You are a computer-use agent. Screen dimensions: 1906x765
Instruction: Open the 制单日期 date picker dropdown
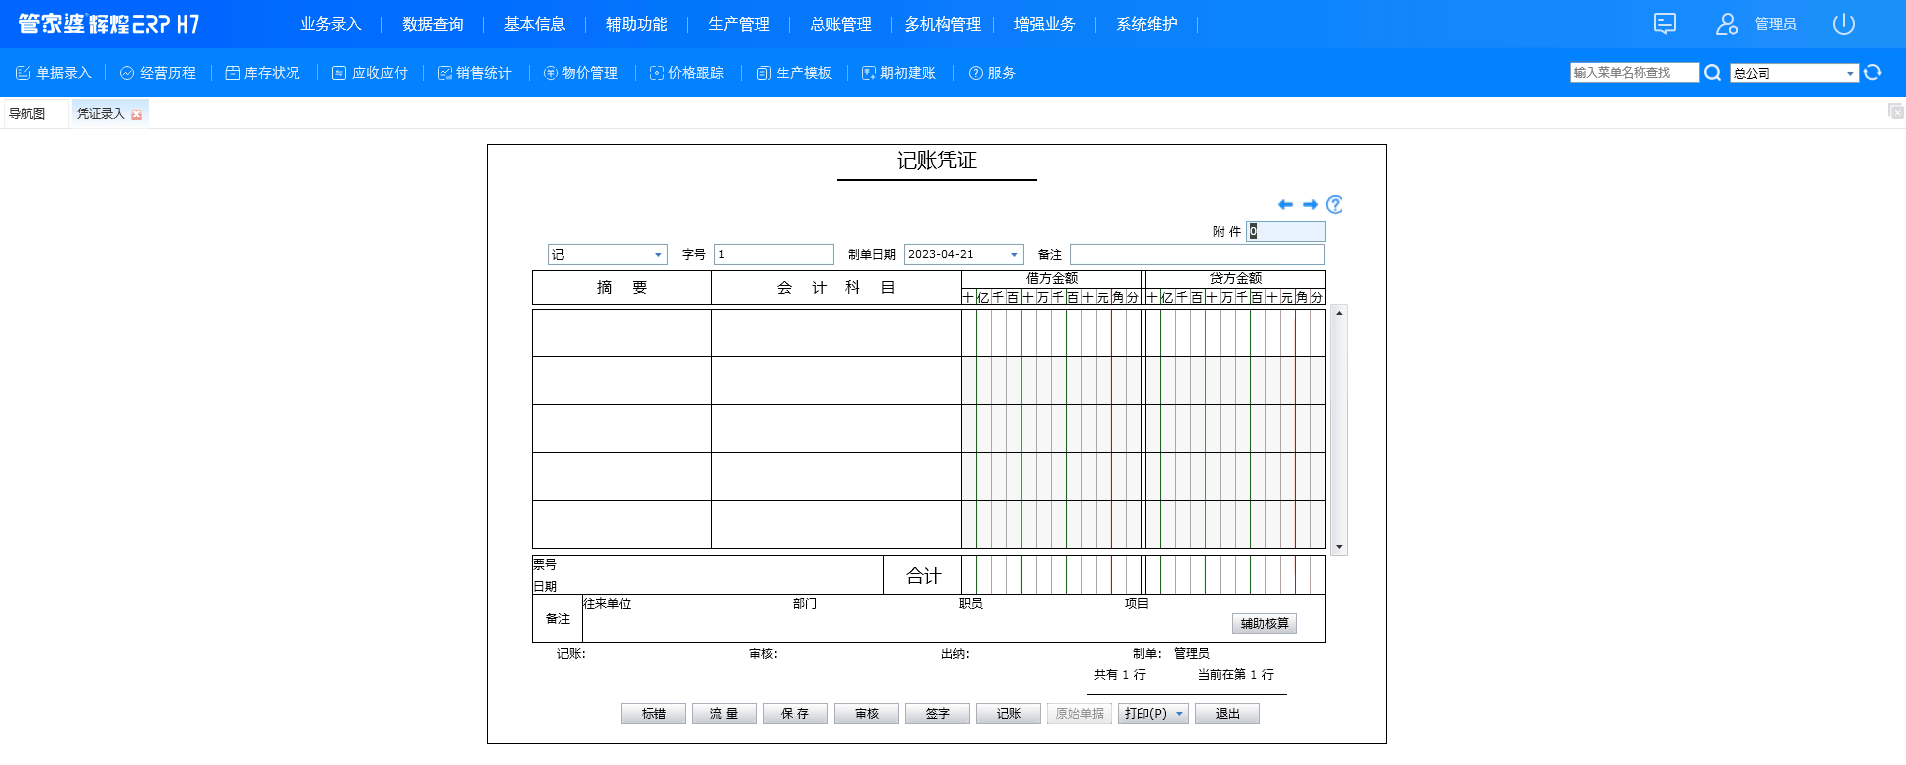[x=1014, y=255]
